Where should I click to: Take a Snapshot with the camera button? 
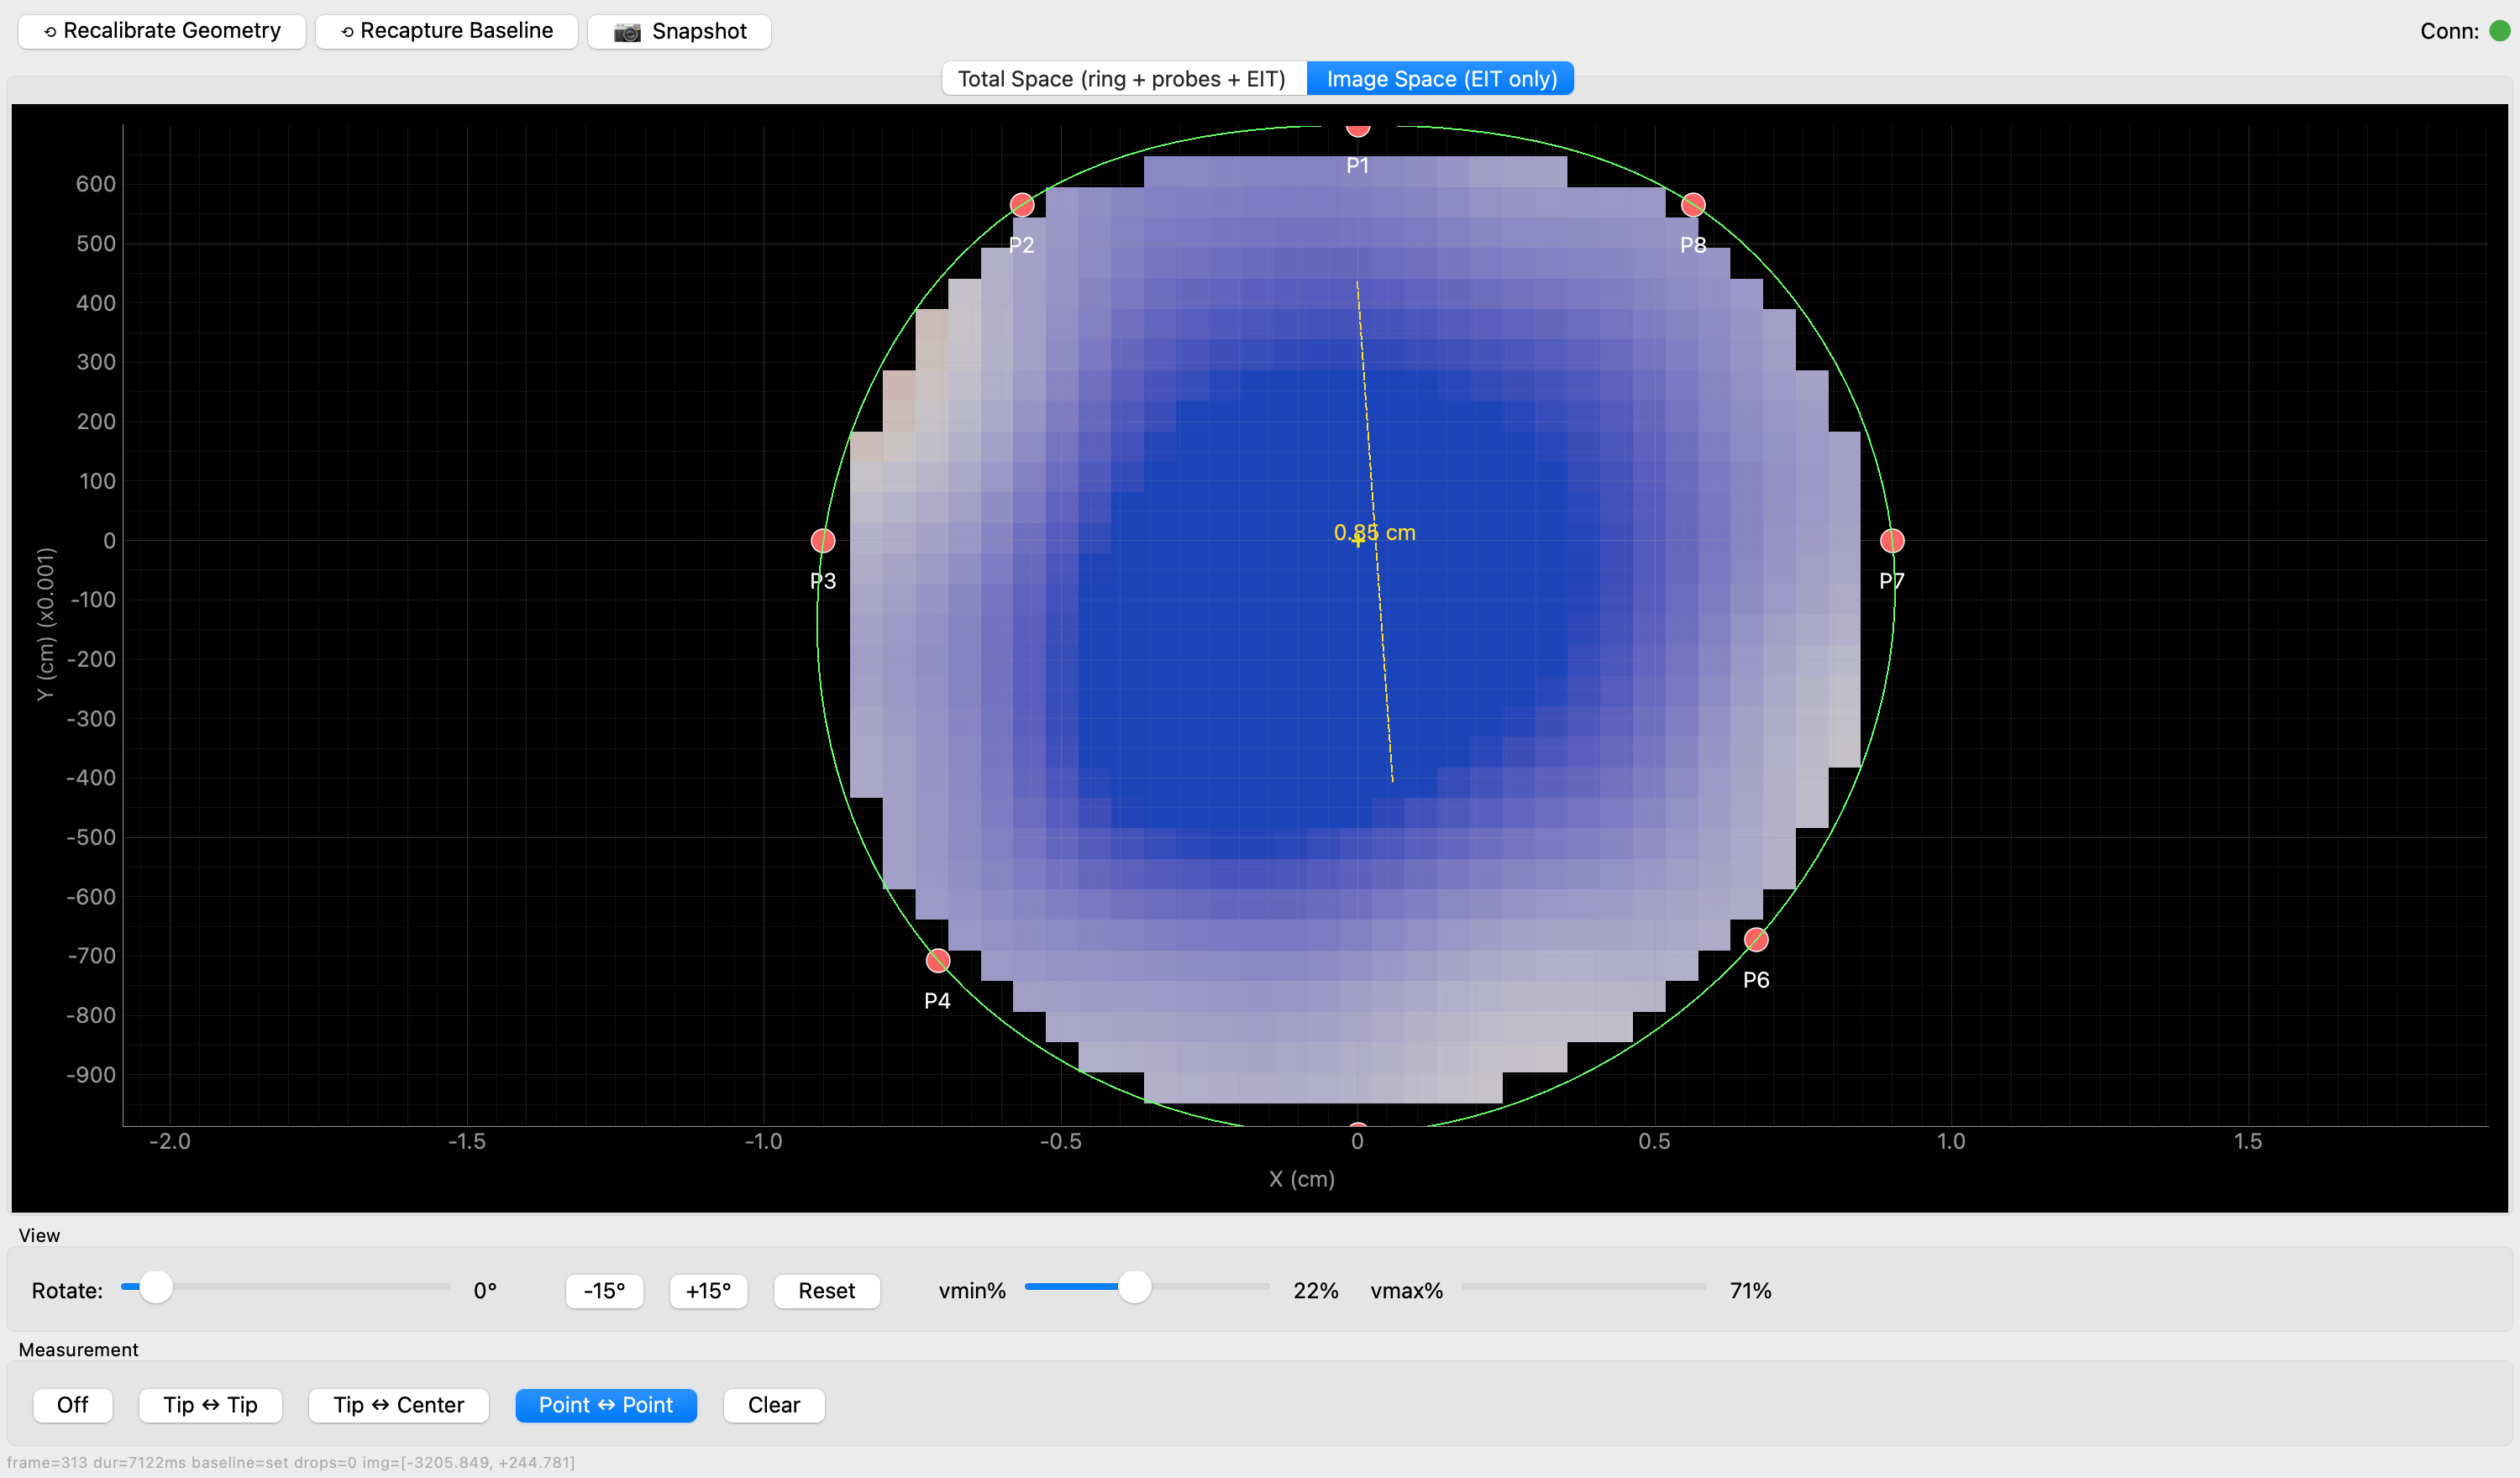(679, 31)
